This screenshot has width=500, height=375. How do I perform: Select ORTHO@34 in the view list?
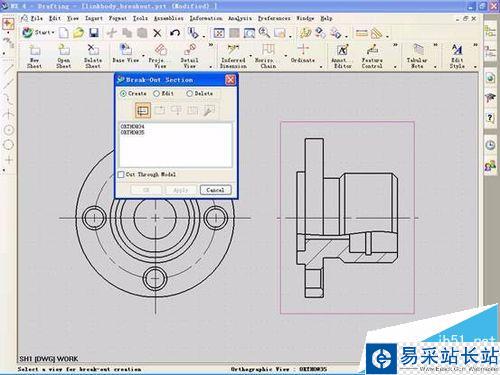click(132, 127)
